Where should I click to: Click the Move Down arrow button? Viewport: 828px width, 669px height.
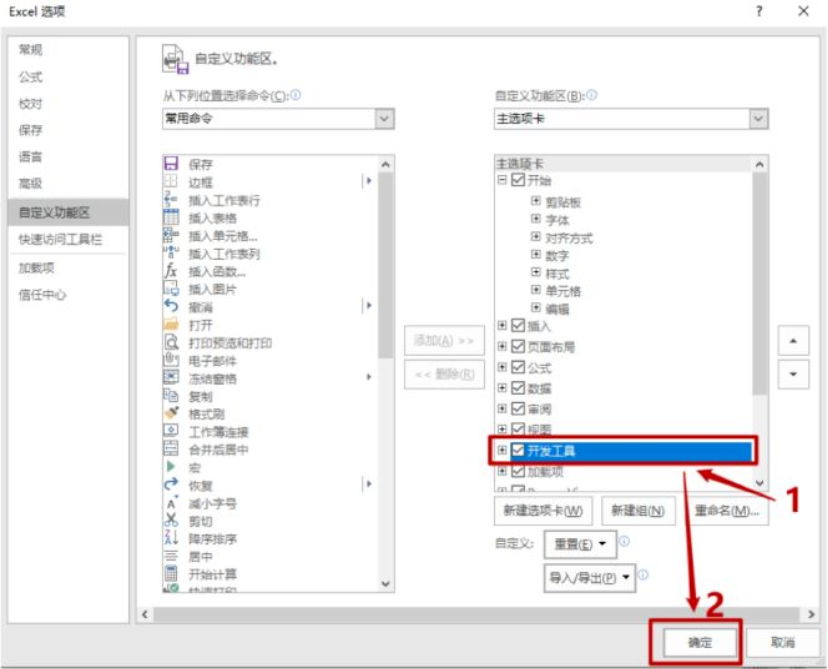(793, 373)
